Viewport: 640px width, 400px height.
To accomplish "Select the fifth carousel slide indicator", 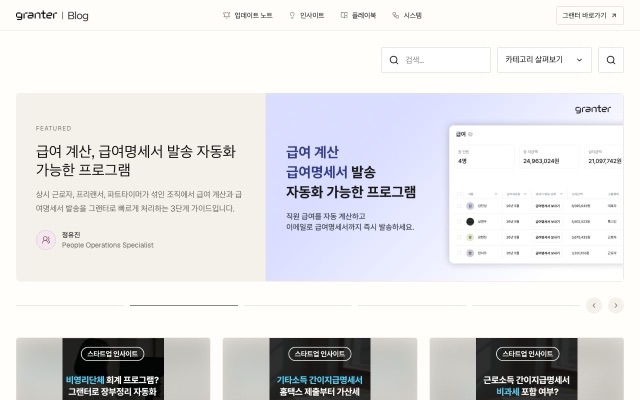I will coord(526,305).
